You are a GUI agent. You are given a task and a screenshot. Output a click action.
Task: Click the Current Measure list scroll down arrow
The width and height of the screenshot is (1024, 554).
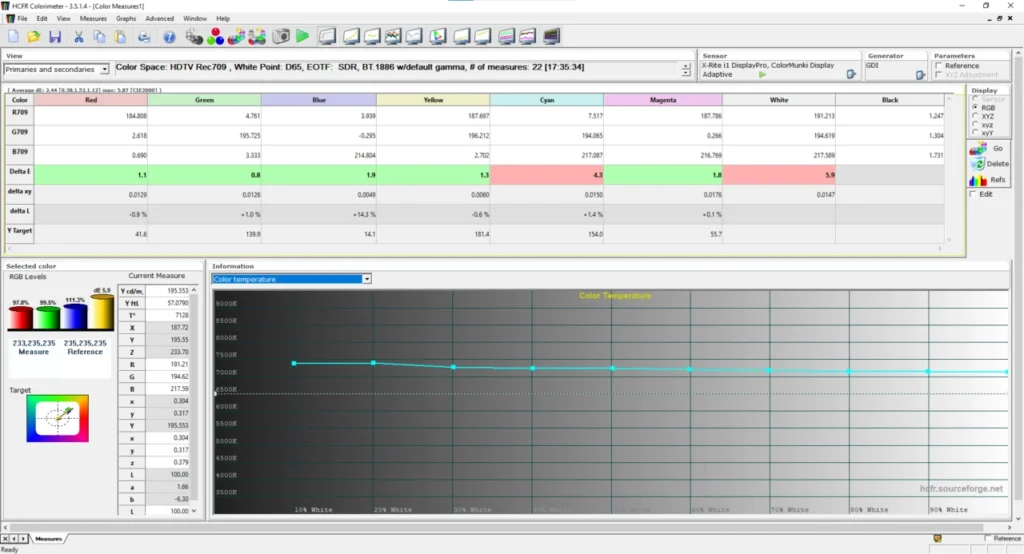pyautogui.click(x=194, y=511)
